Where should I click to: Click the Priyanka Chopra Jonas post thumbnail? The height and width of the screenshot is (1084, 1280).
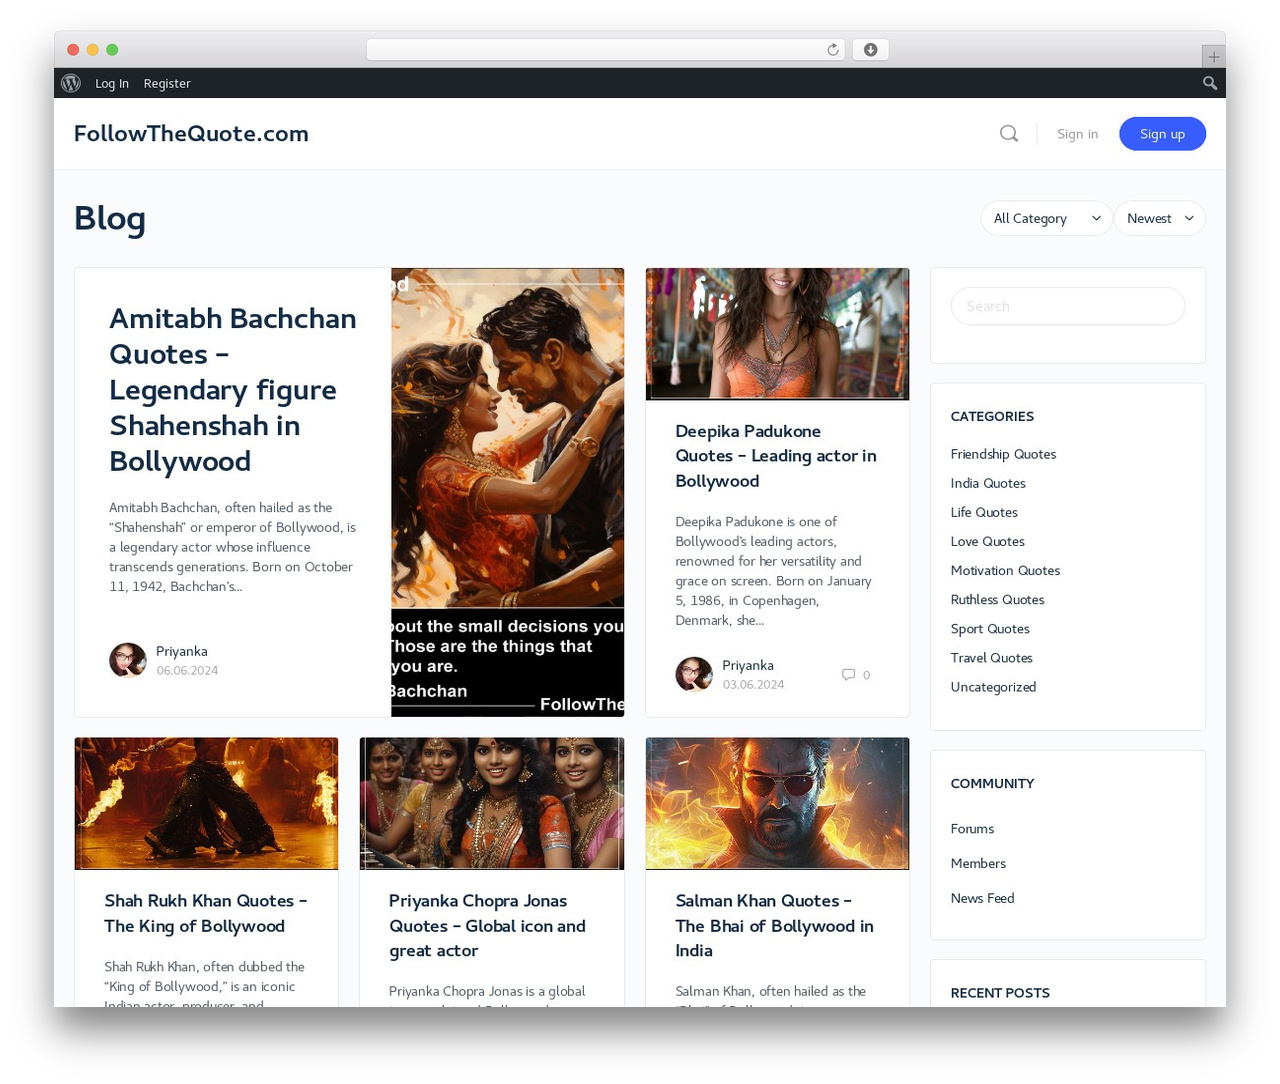point(491,804)
